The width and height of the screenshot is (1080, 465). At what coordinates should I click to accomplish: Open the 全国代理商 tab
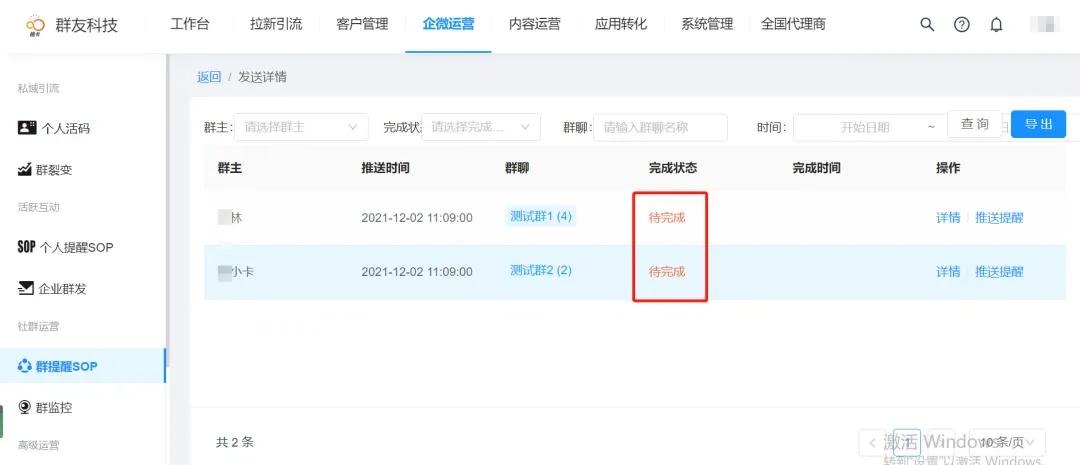[793, 24]
